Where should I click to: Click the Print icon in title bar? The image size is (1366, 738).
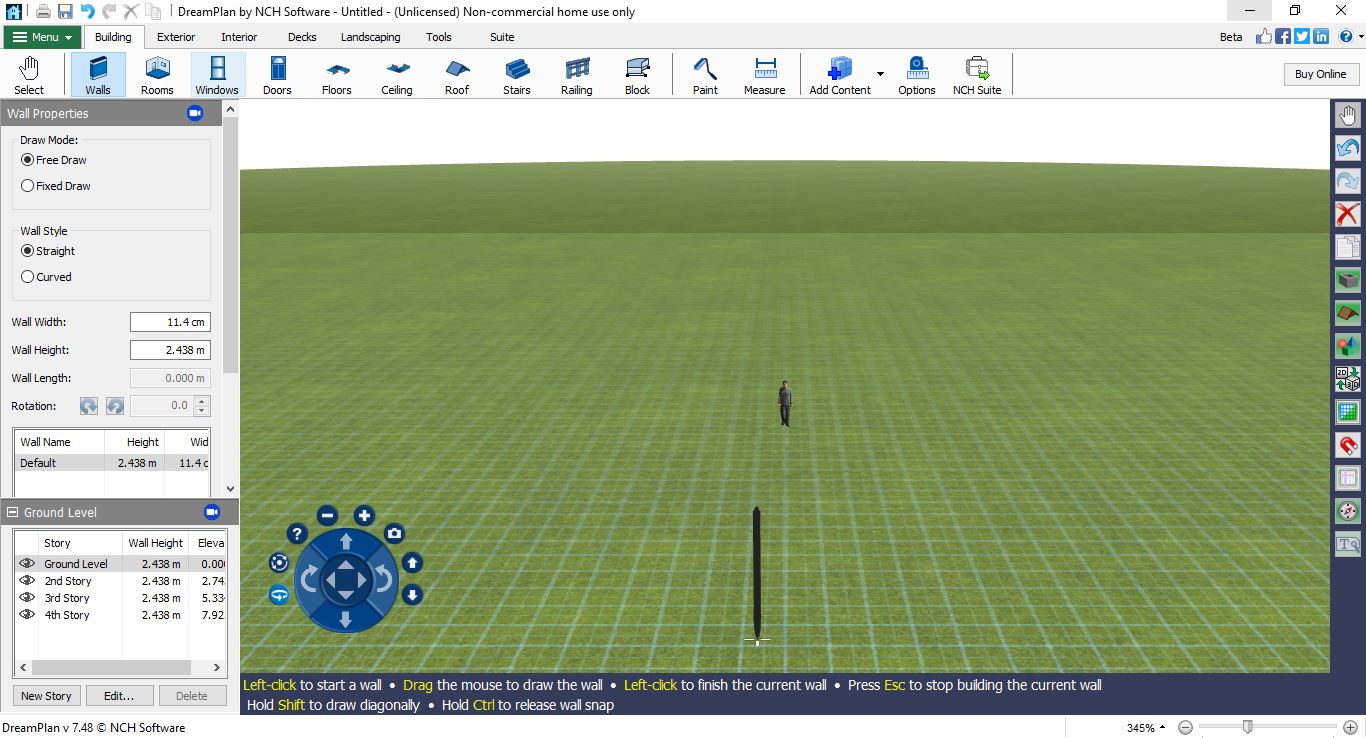(43, 11)
